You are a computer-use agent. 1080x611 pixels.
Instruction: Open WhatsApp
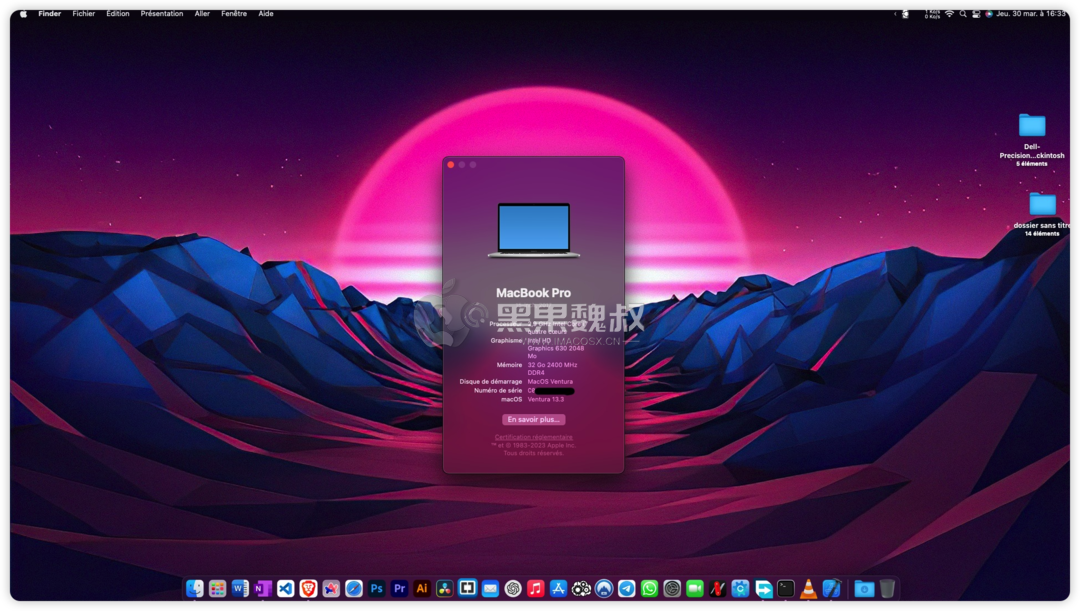tap(649, 588)
